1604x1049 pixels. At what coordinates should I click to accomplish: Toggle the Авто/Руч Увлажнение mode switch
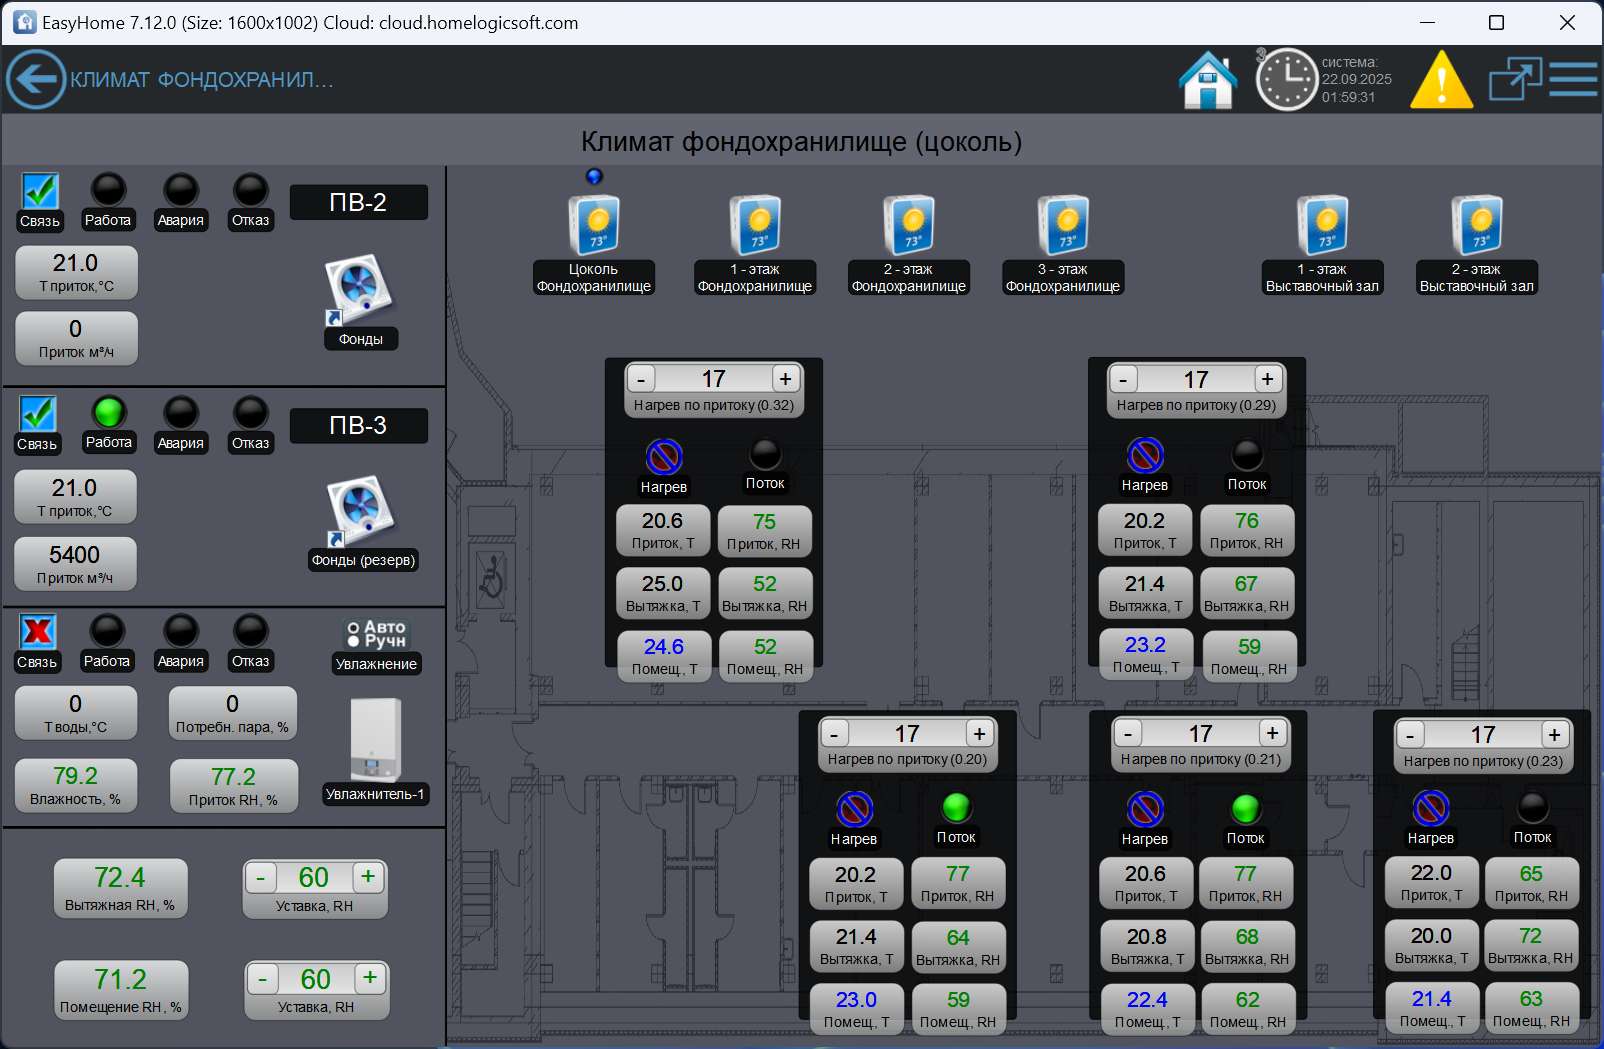(375, 634)
